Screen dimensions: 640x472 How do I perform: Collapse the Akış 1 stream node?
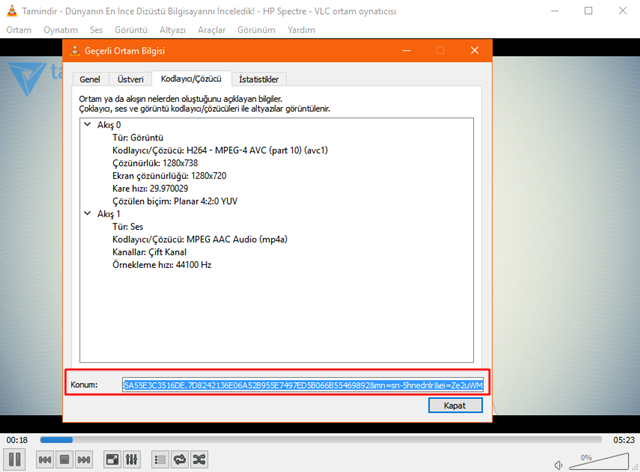click(87, 214)
